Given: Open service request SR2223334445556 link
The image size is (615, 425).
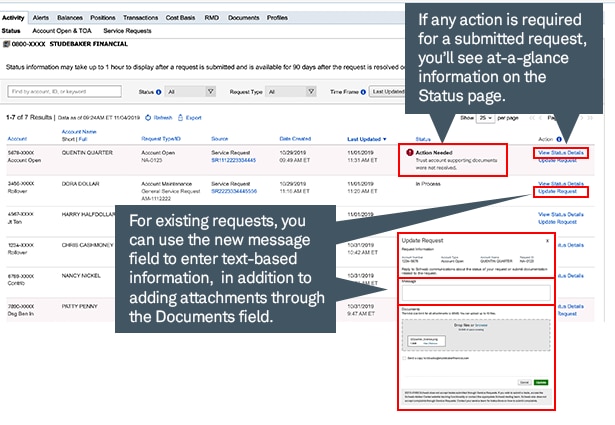Looking at the screenshot, I should click(x=234, y=191).
